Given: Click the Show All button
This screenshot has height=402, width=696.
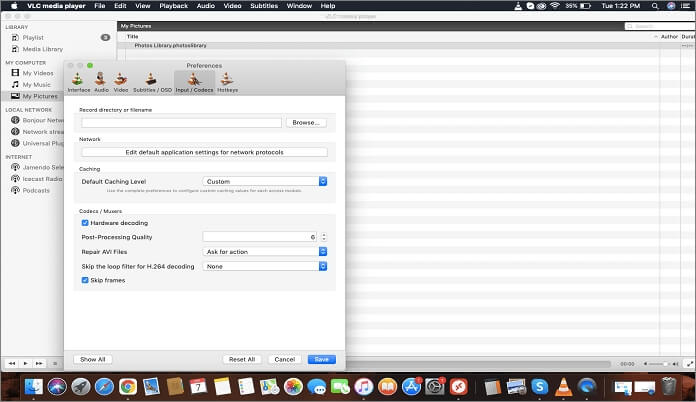Looking at the screenshot, I should click(93, 359).
